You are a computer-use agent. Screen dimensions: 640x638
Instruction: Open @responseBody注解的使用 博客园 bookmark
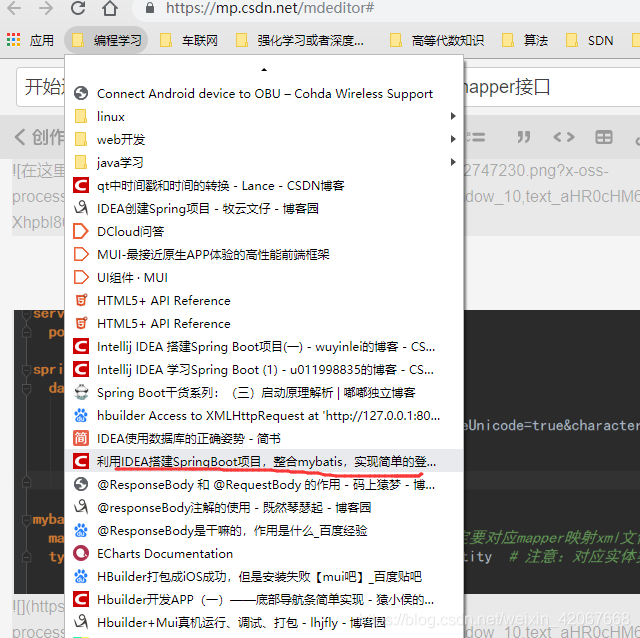point(264,507)
